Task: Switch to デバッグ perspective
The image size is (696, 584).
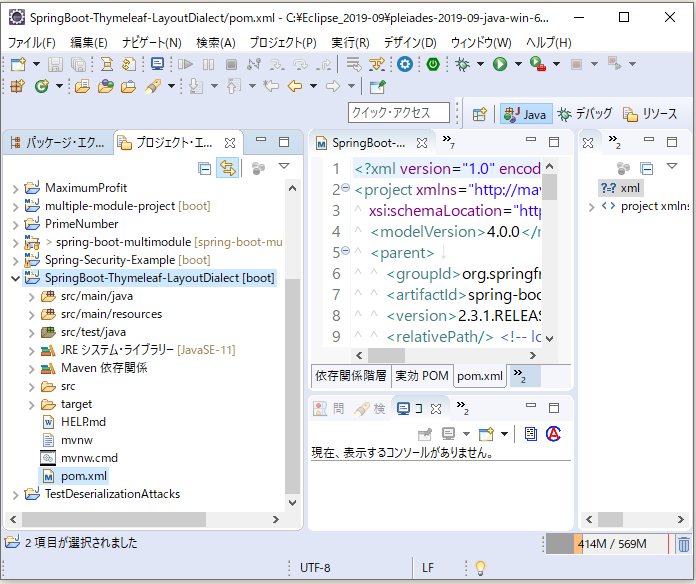Action: point(585,114)
